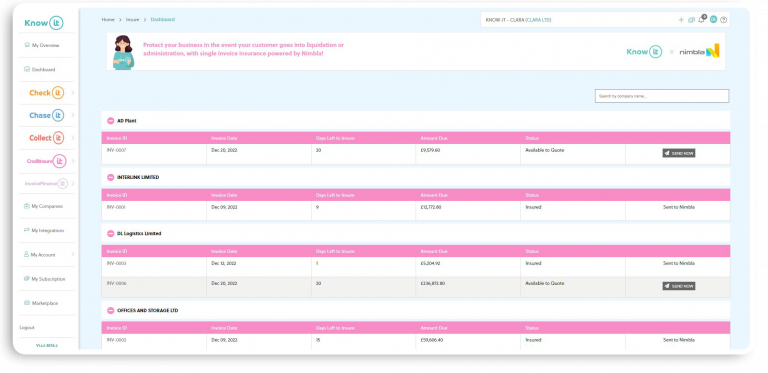The width and height of the screenshot is (768, 373).
Task: Open My Overview from the sidebar
Action: (x=42, y=45)
